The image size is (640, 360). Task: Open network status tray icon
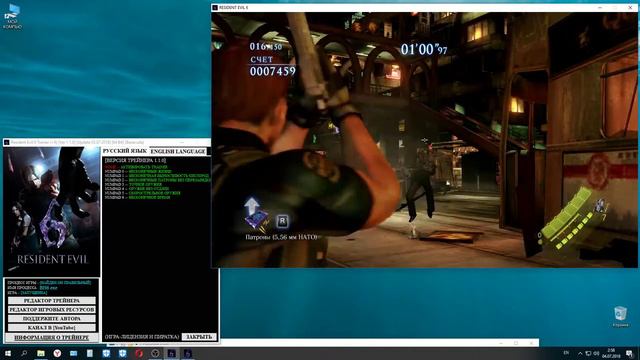point(588,353)
